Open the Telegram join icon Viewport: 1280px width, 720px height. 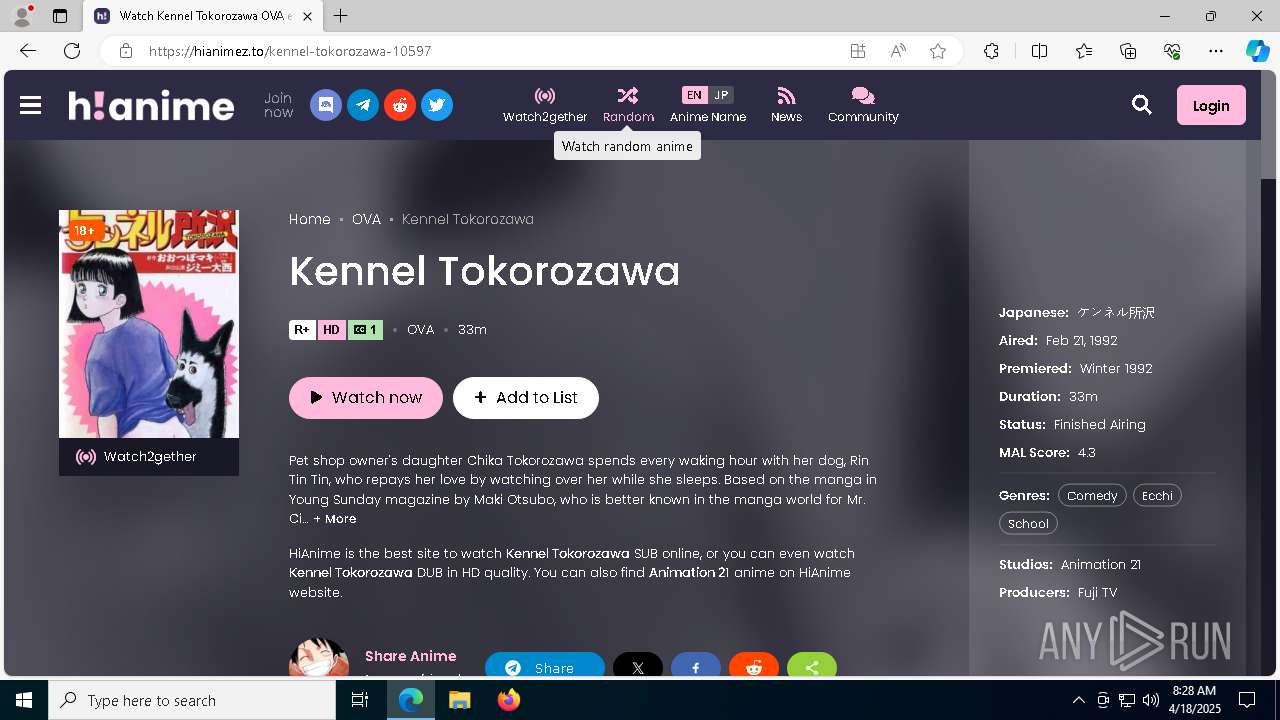tap(363, 105)
